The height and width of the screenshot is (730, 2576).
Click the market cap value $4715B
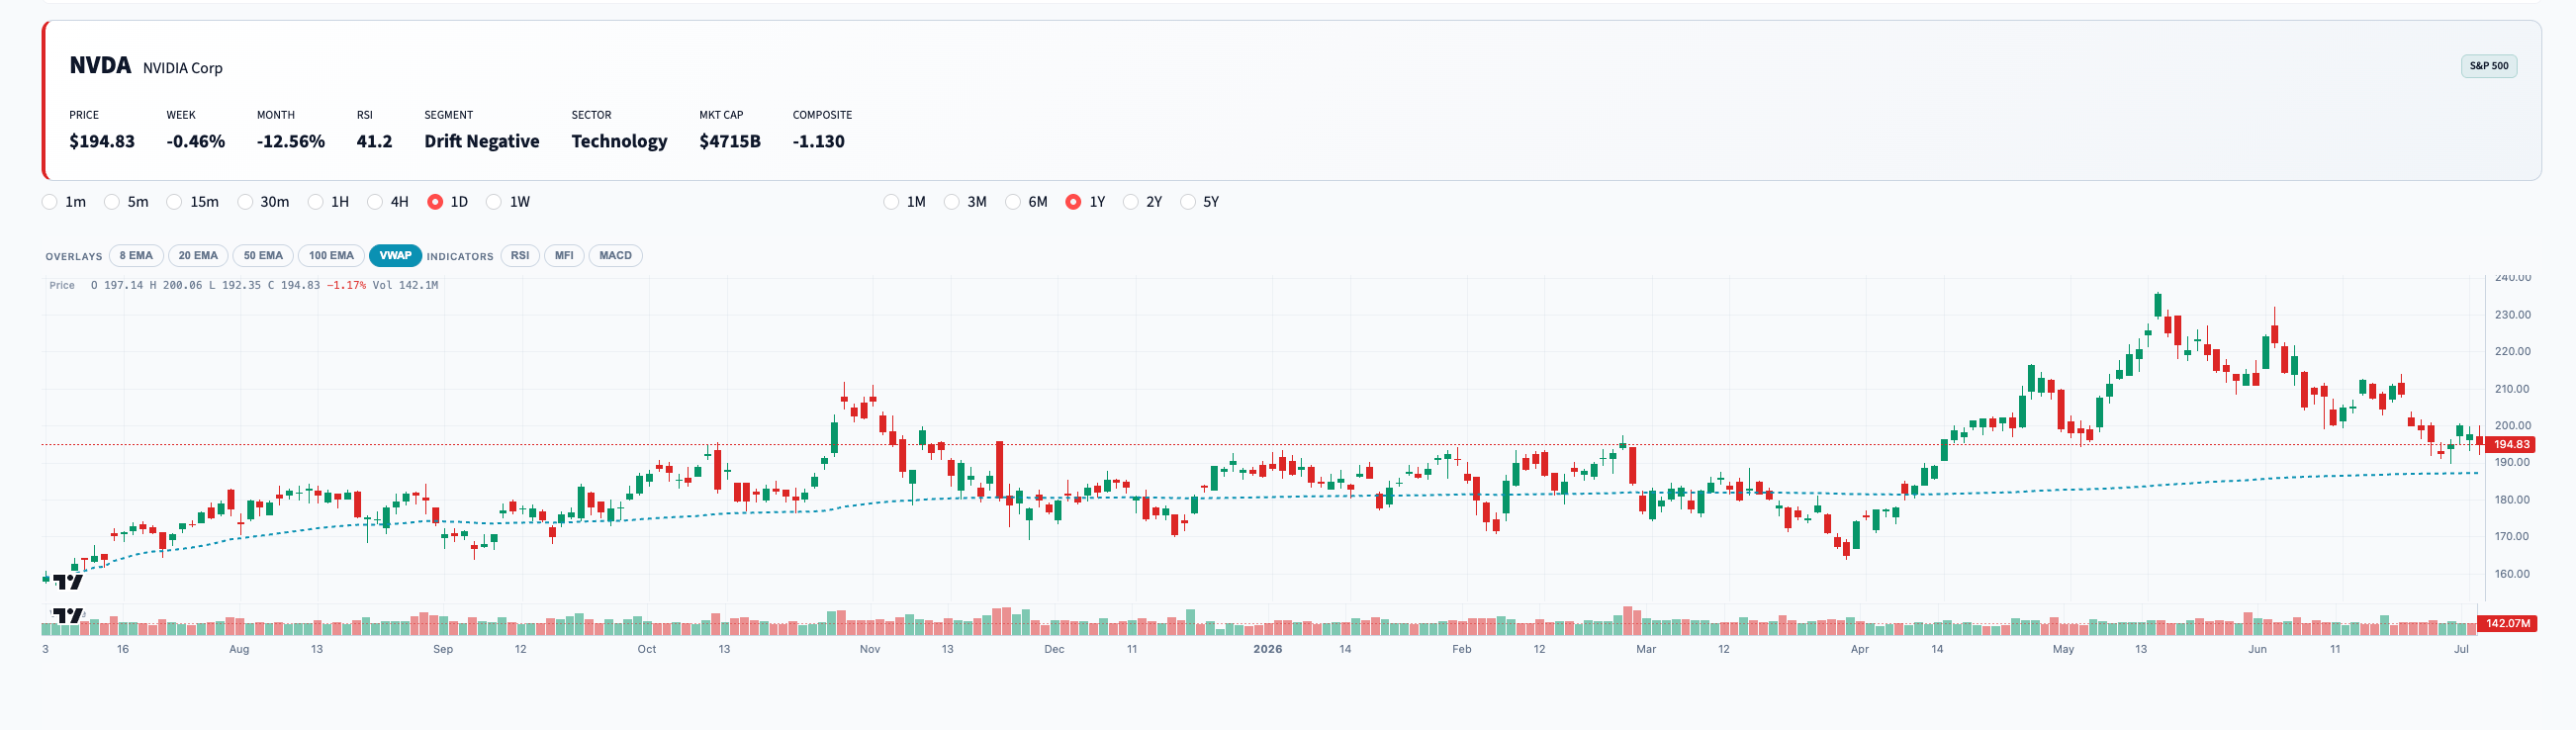click(x=730, y=142)
